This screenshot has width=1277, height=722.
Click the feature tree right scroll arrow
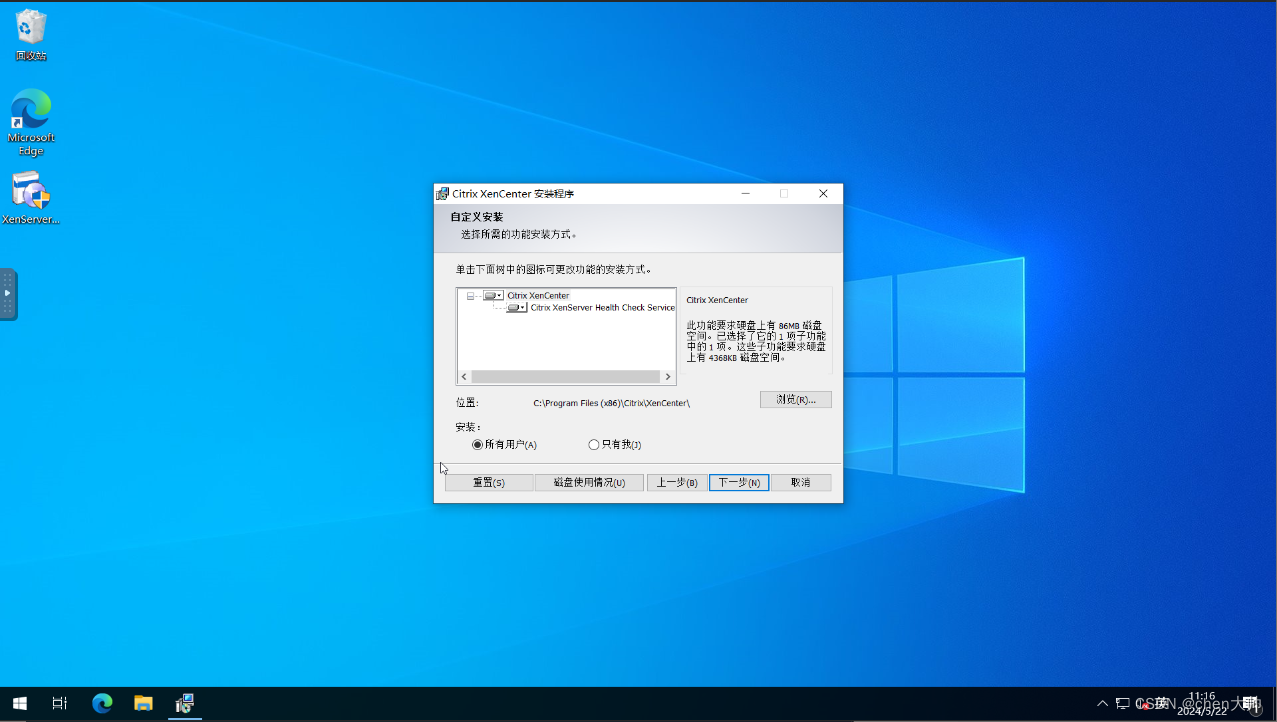click(x=668, y=377)
